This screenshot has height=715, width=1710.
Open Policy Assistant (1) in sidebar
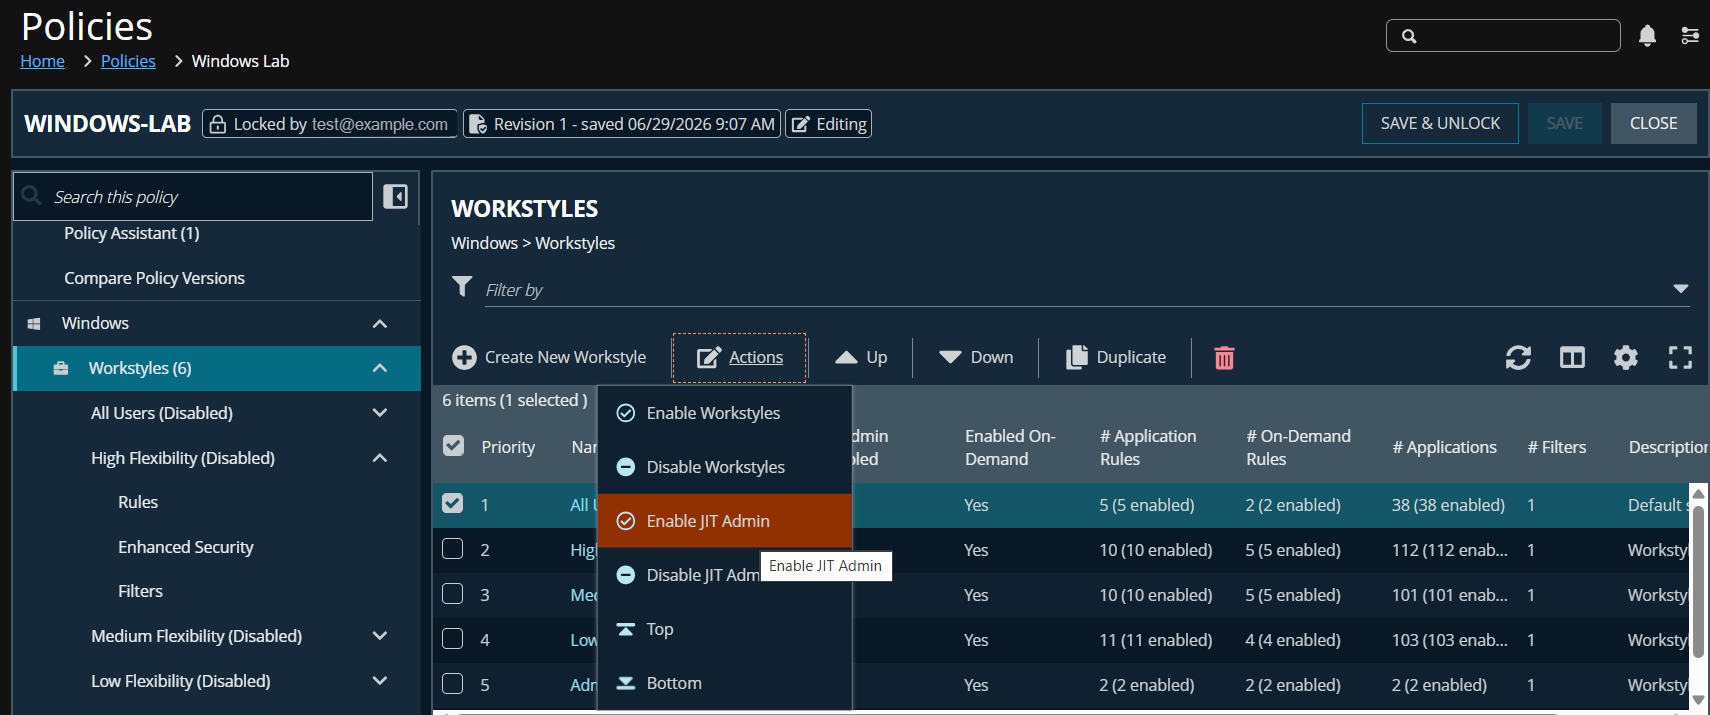(x=132, y=233)
